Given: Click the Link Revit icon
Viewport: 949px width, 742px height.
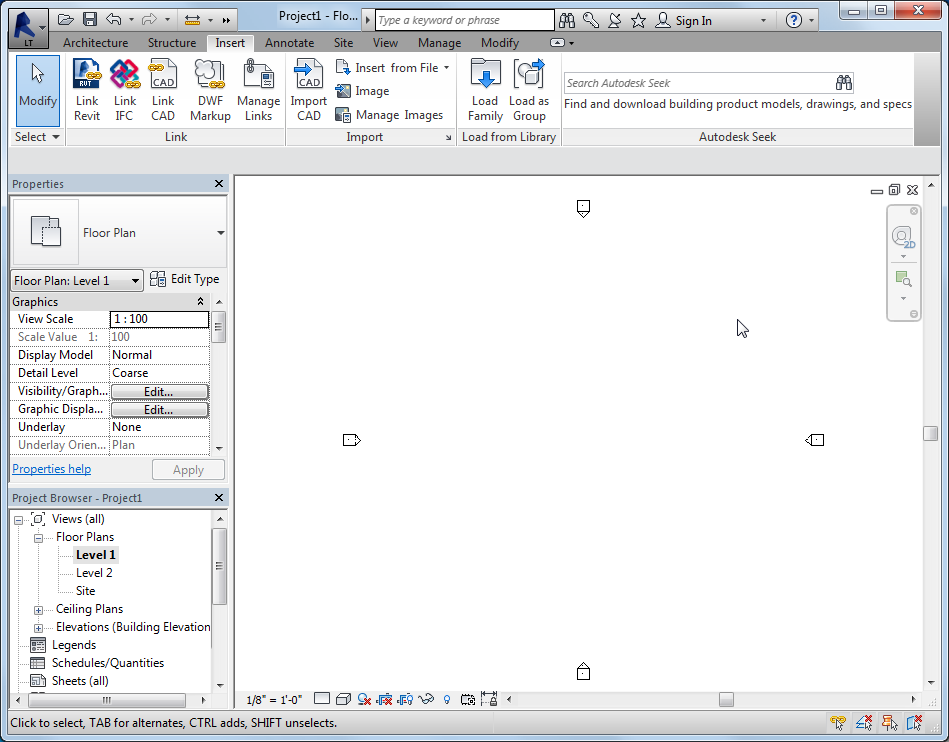Looking at the screenshot, I should [87, 90].
